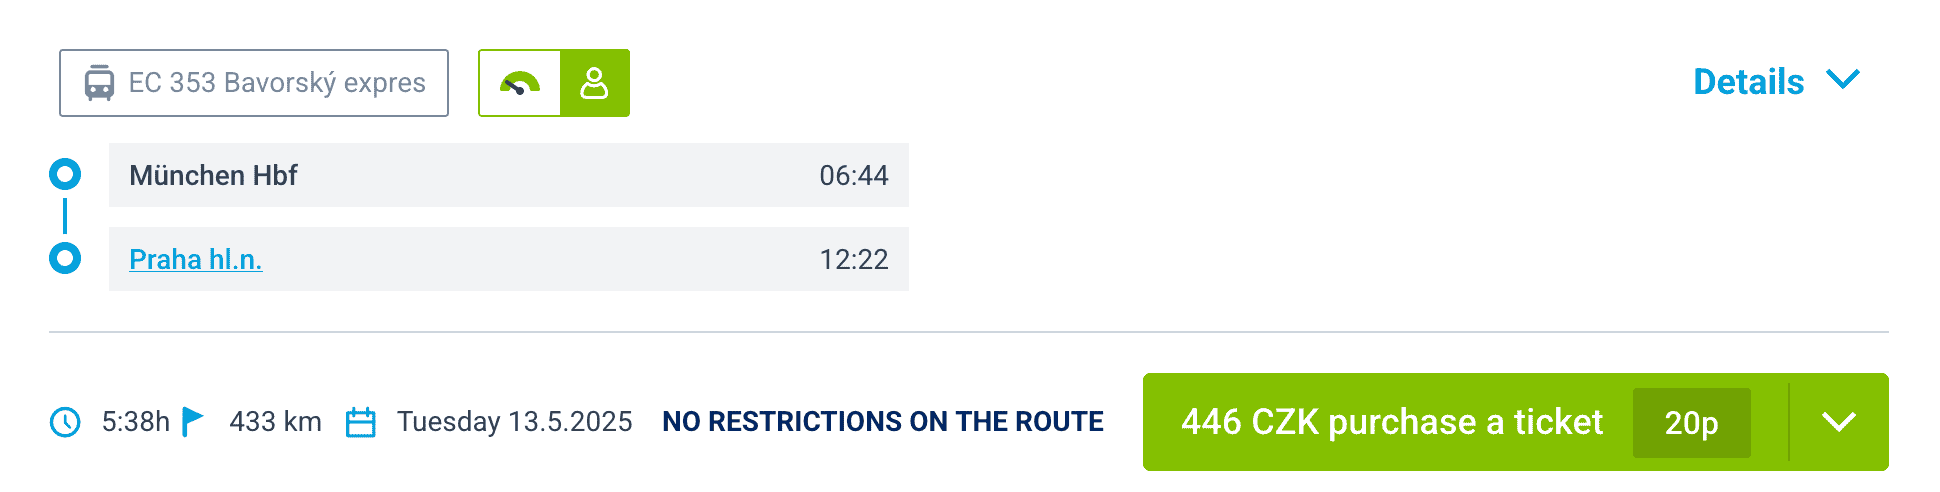
Task: Open the Details section text
Action: click(1748, 82)
